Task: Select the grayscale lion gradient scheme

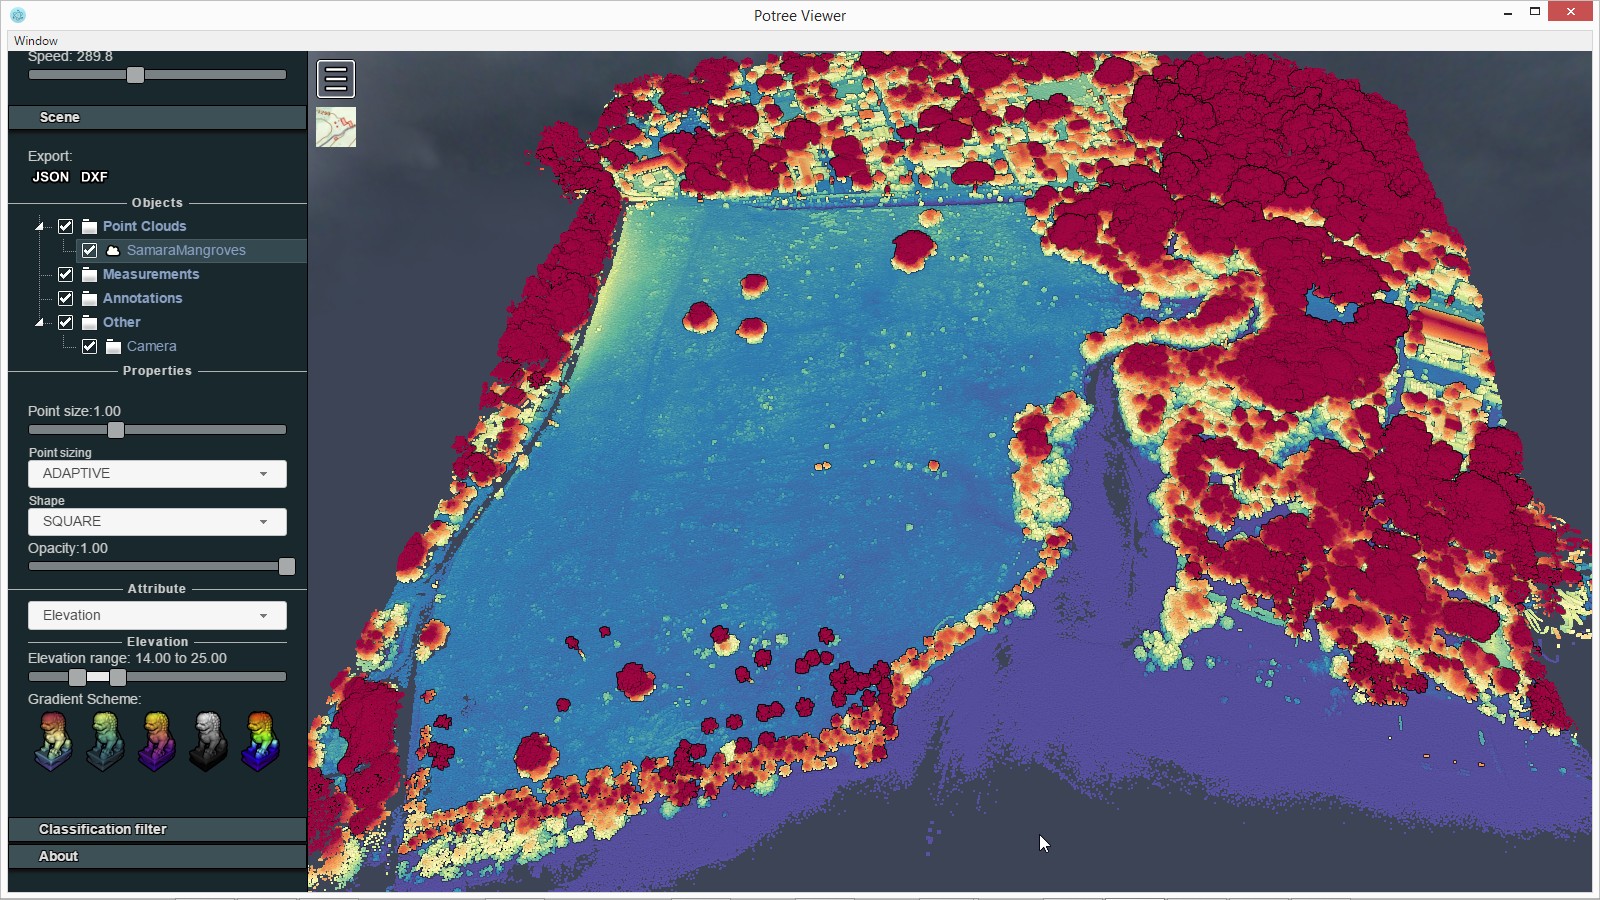Action: pos(208,741)
